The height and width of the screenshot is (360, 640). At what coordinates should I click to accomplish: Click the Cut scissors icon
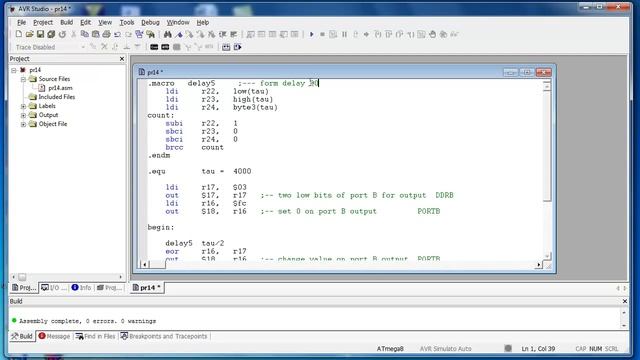coord(73,35)
